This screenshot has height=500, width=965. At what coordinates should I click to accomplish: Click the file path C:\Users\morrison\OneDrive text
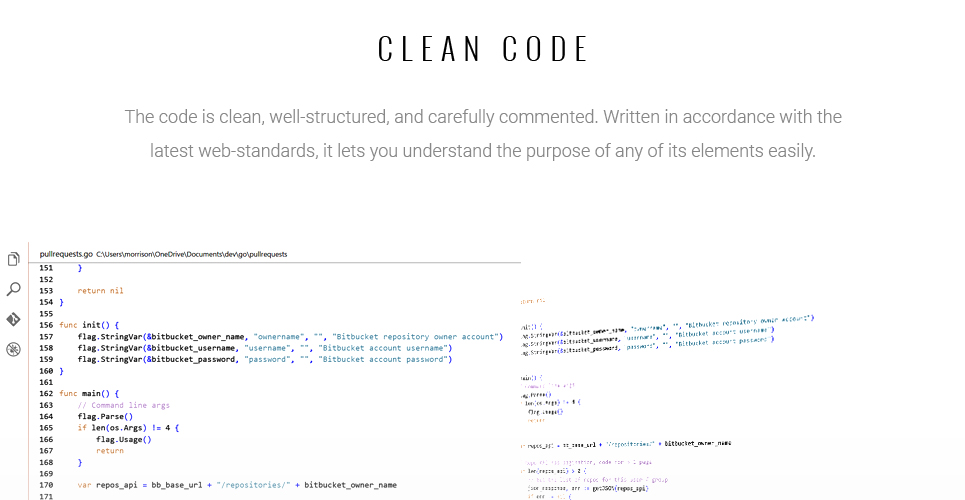(x=191, y=254)
